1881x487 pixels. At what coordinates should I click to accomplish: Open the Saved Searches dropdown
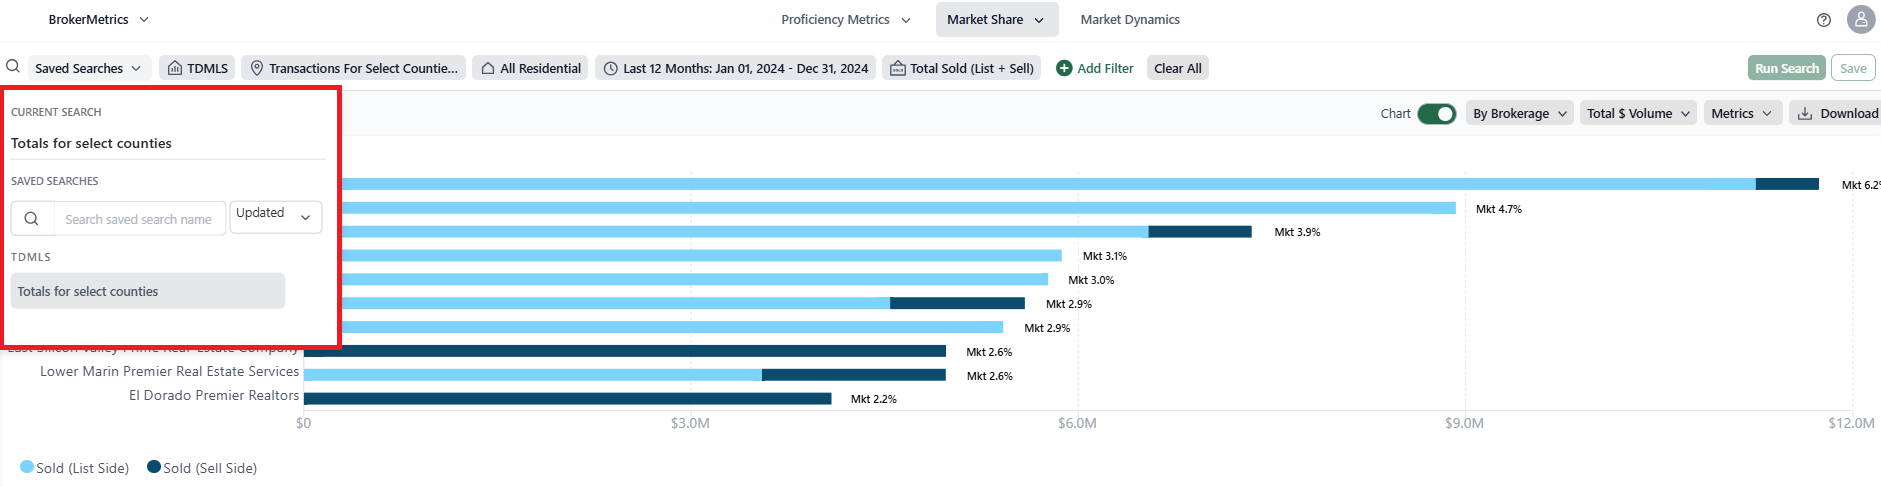point(90,68)
